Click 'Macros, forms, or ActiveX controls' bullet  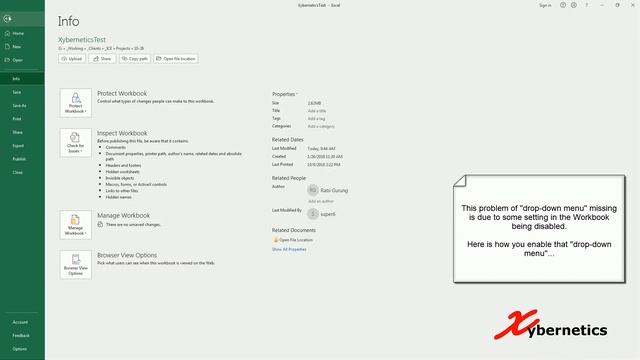[136, 184]
